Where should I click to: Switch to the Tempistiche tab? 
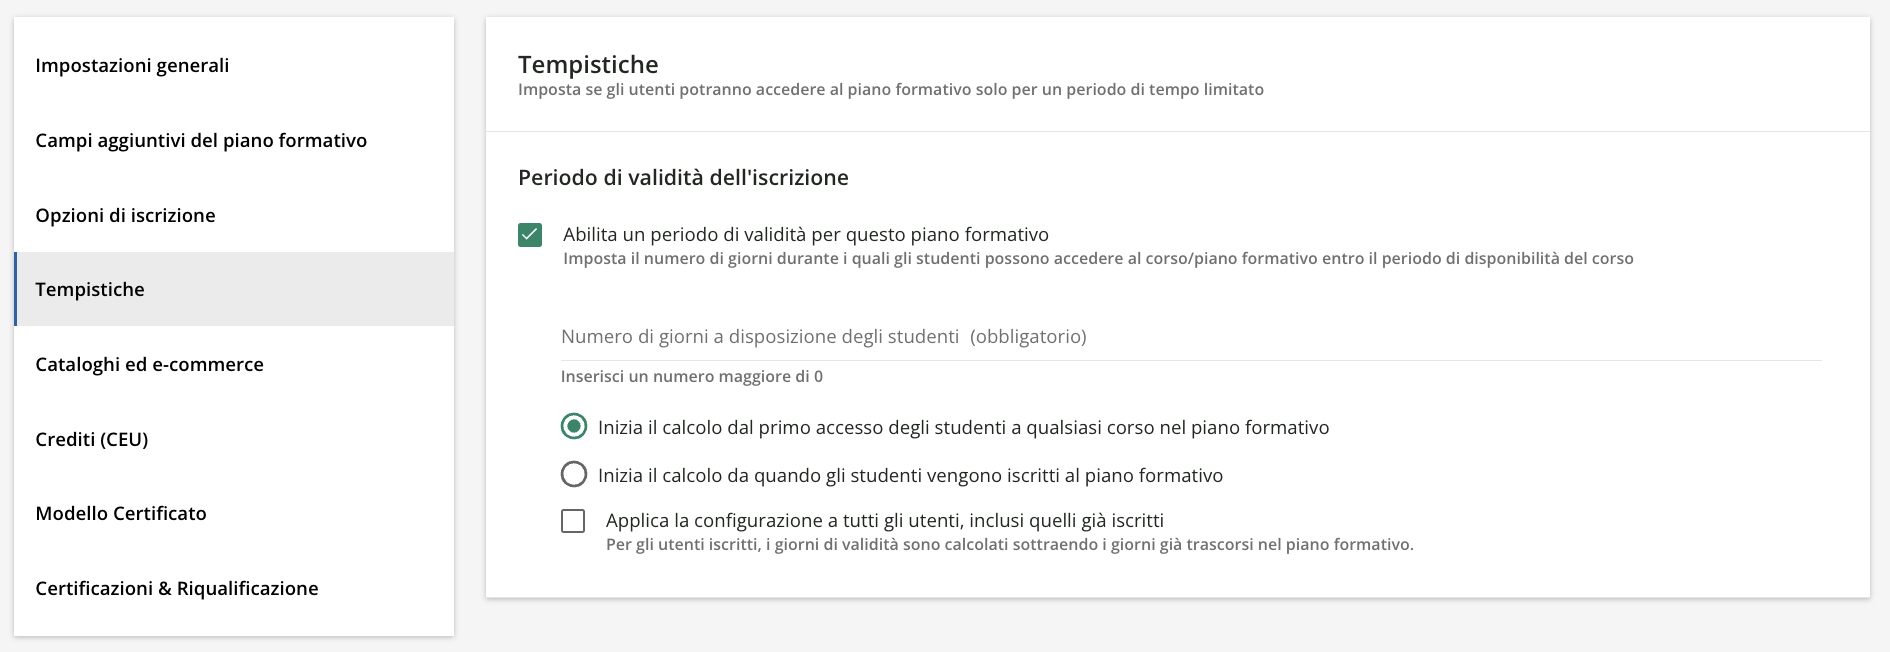89,289
